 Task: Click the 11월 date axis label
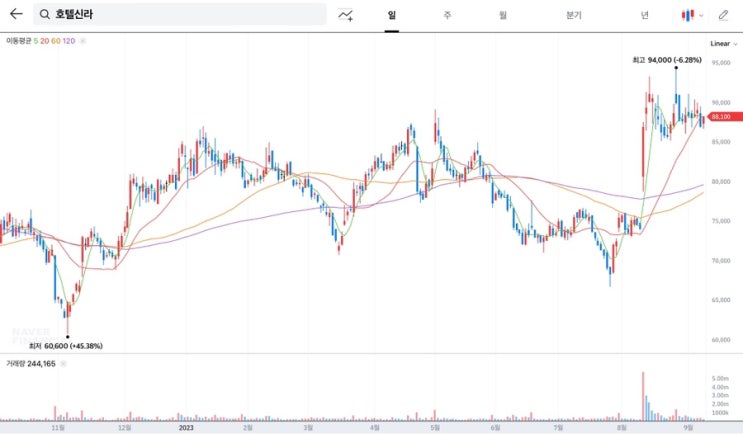click(58, 428)
